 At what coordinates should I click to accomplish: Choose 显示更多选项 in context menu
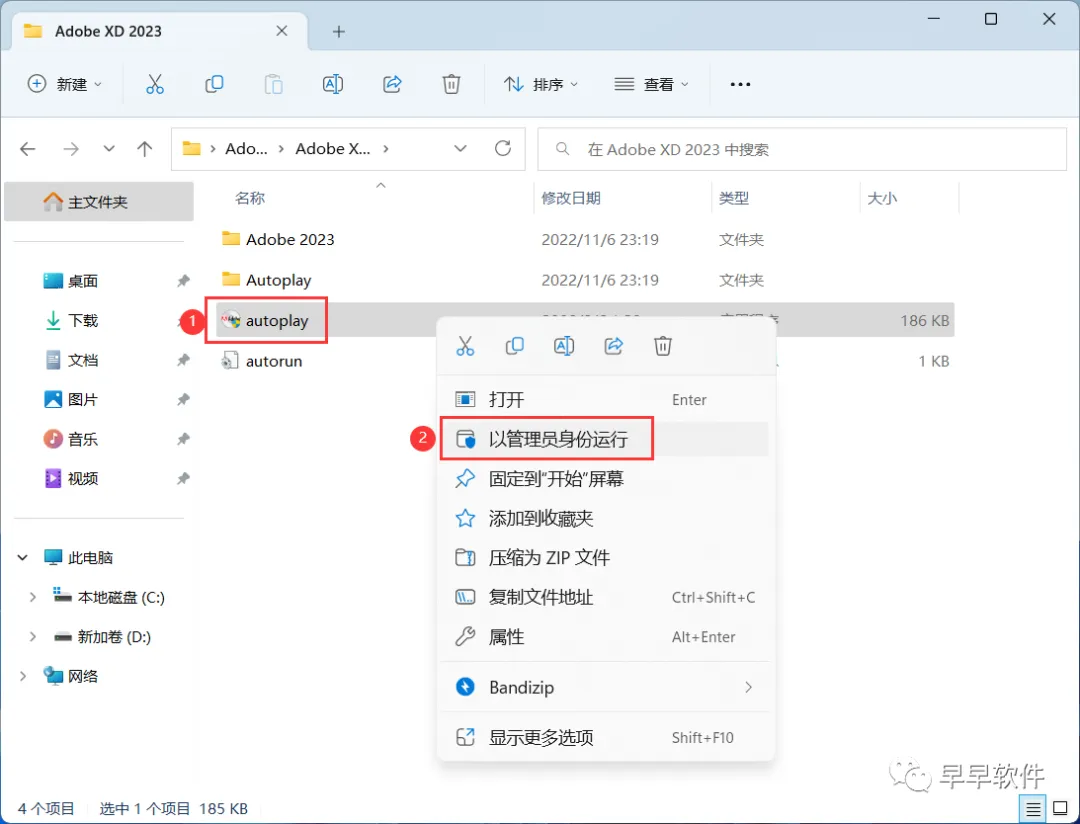604,737
